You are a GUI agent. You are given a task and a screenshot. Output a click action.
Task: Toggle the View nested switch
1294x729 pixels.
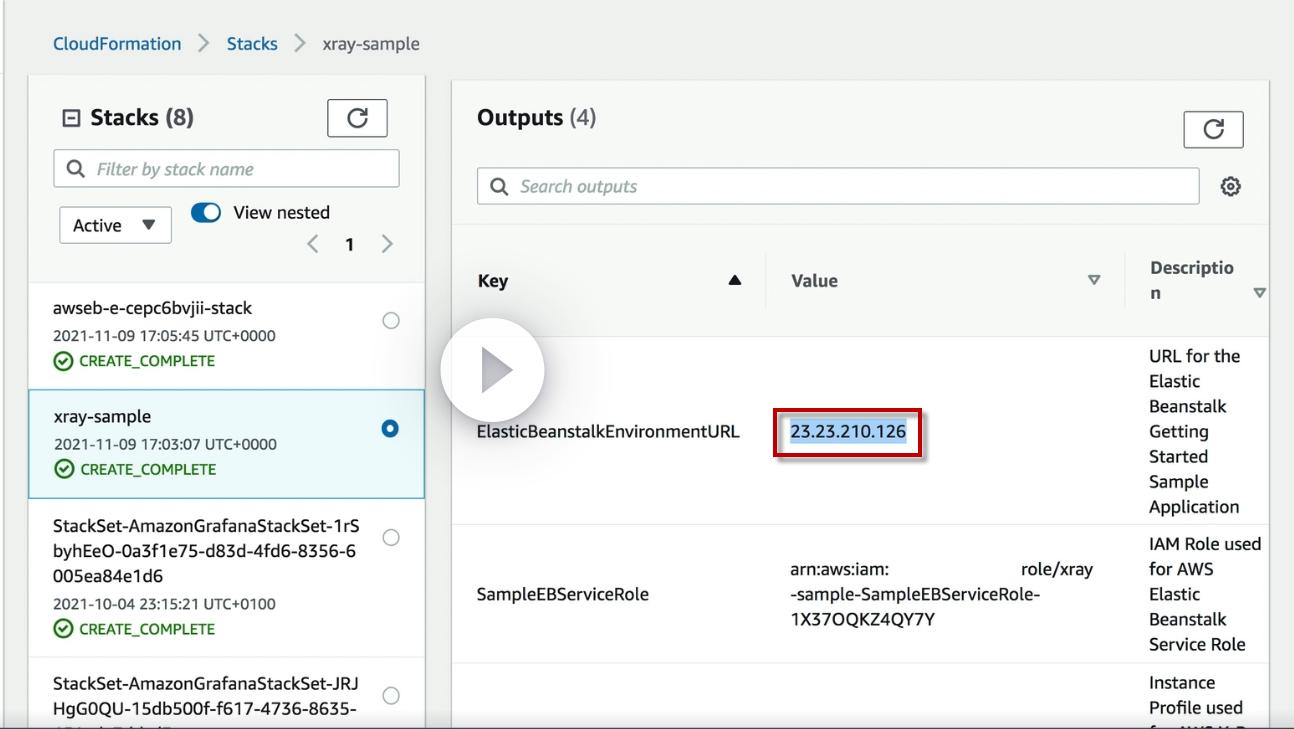click(x=206, y=213)
